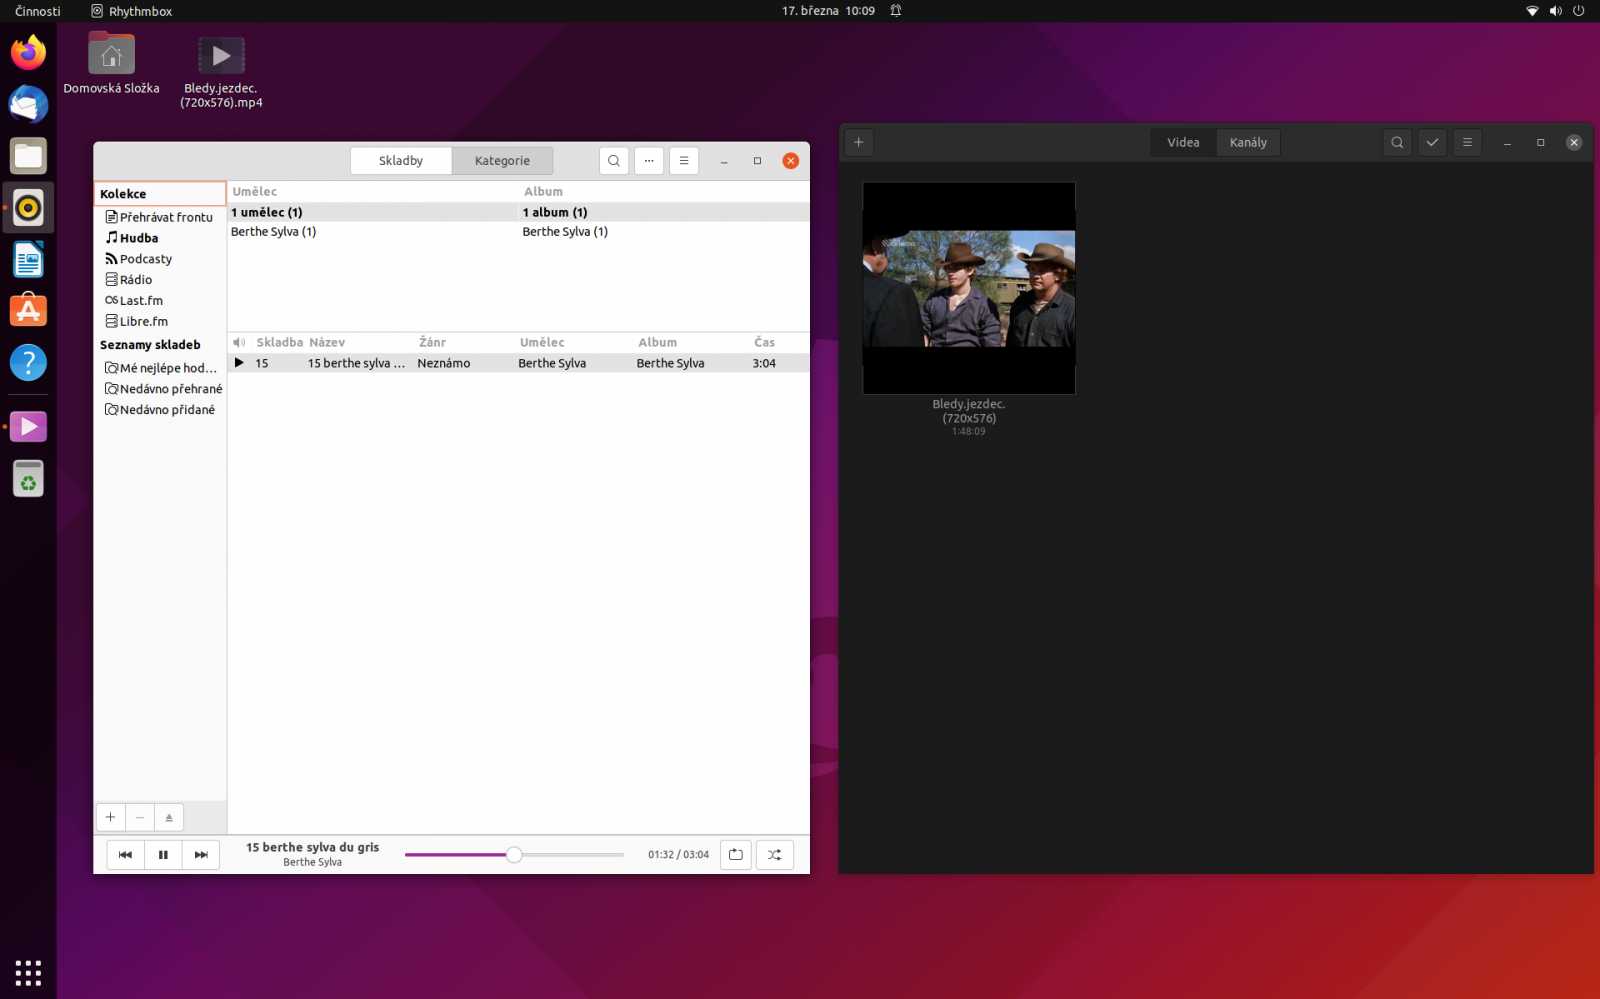The width and height of the screenshot is (1600, 999).
Task: Switch to Videa tab in Videos window
Action: coord(1183,143)
